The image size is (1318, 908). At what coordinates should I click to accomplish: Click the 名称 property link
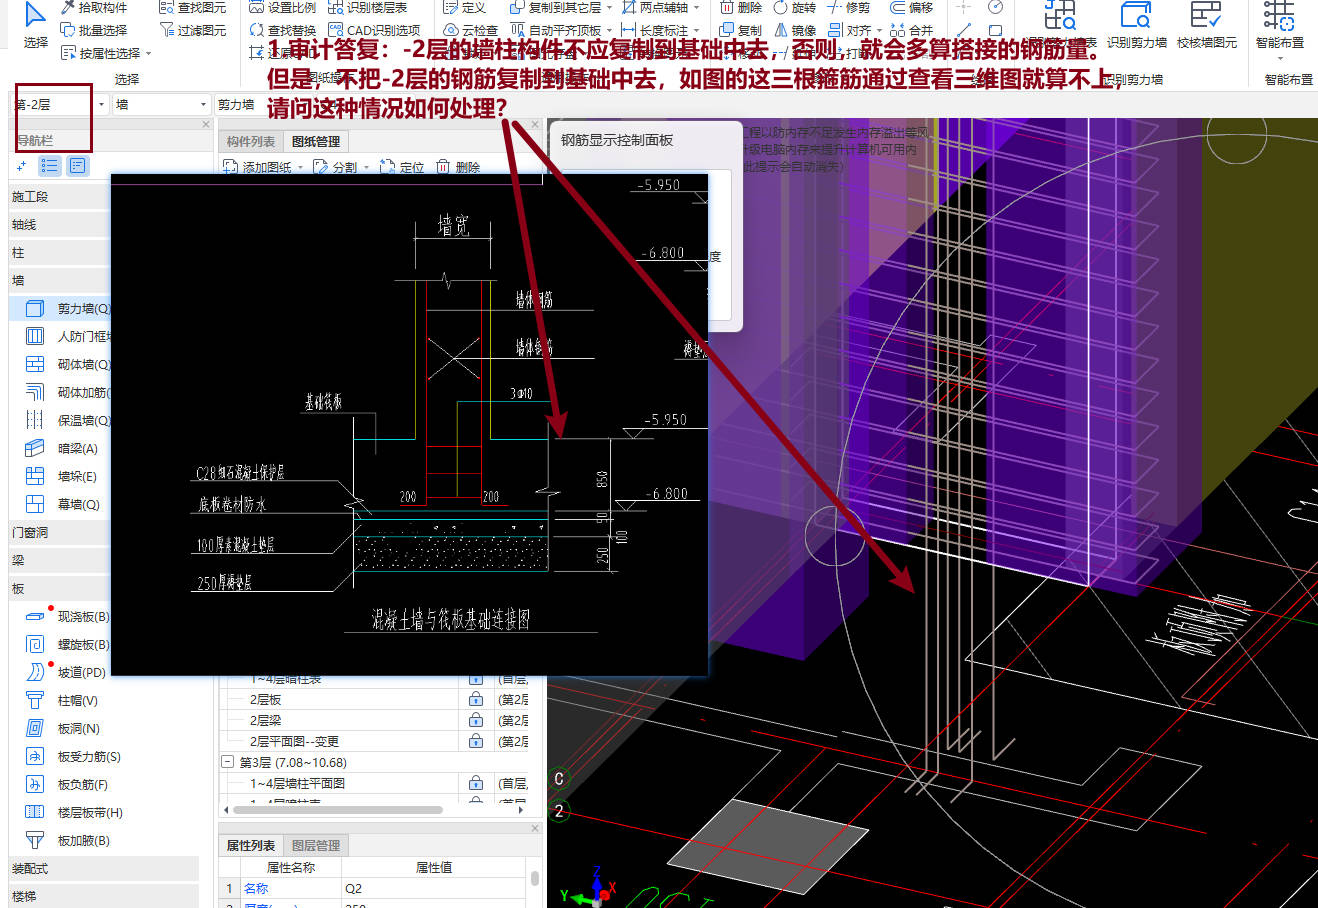pos(256,888)
